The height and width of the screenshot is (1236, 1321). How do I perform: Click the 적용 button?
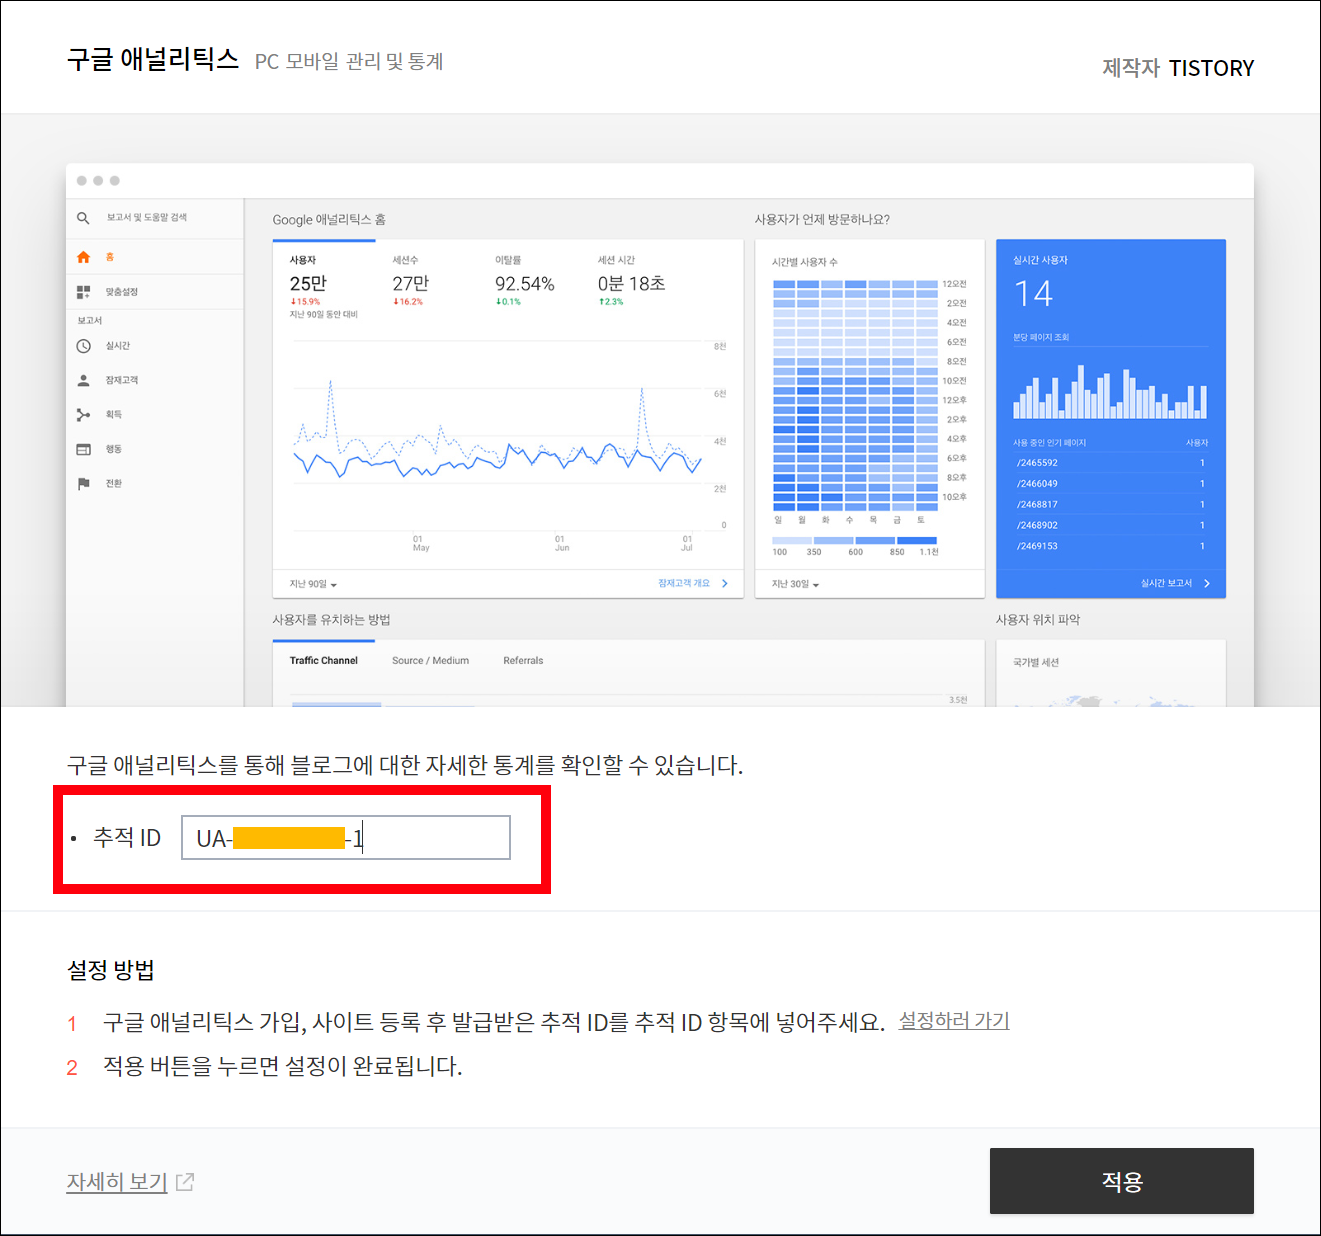(x=1121, y=1181)
